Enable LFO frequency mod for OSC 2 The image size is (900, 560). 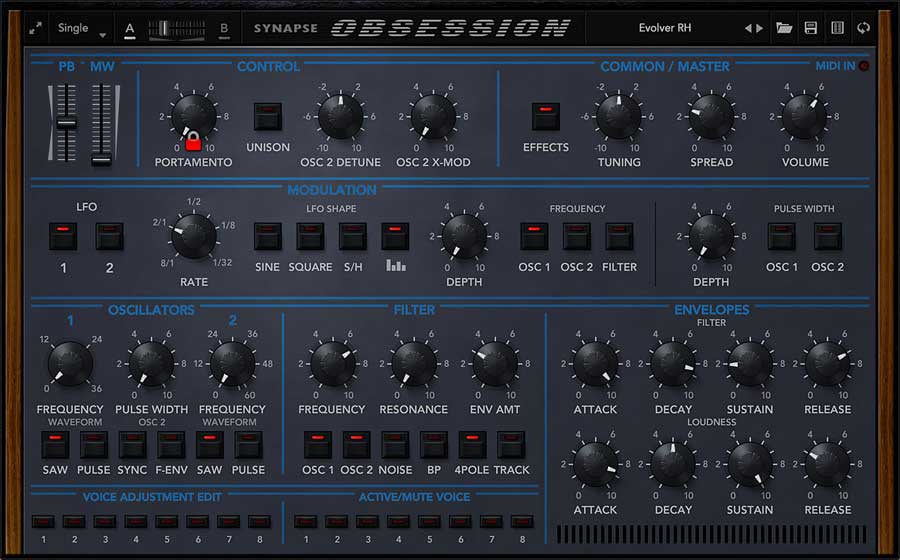click(x=577, y=236)
